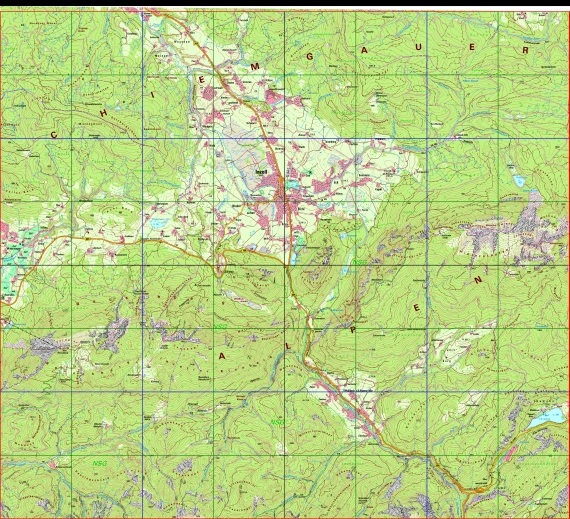Click the A following G in CHIEMGAUER
The height and width of the screenshot is (519, 570).
364,51
